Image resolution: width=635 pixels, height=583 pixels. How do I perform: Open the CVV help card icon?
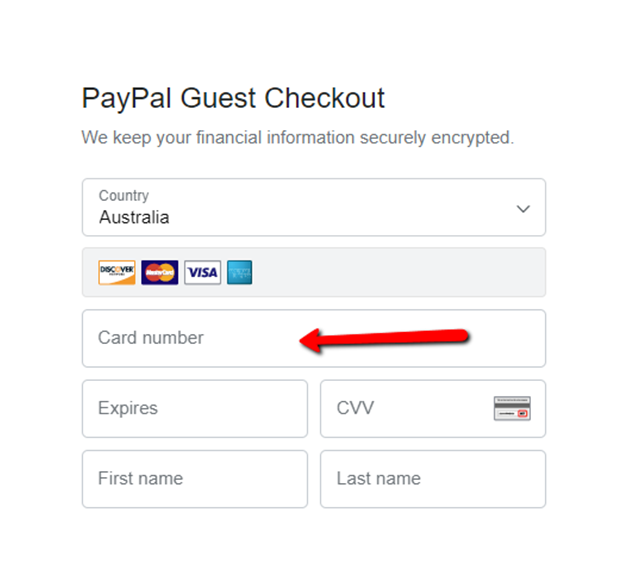(512, 408)
